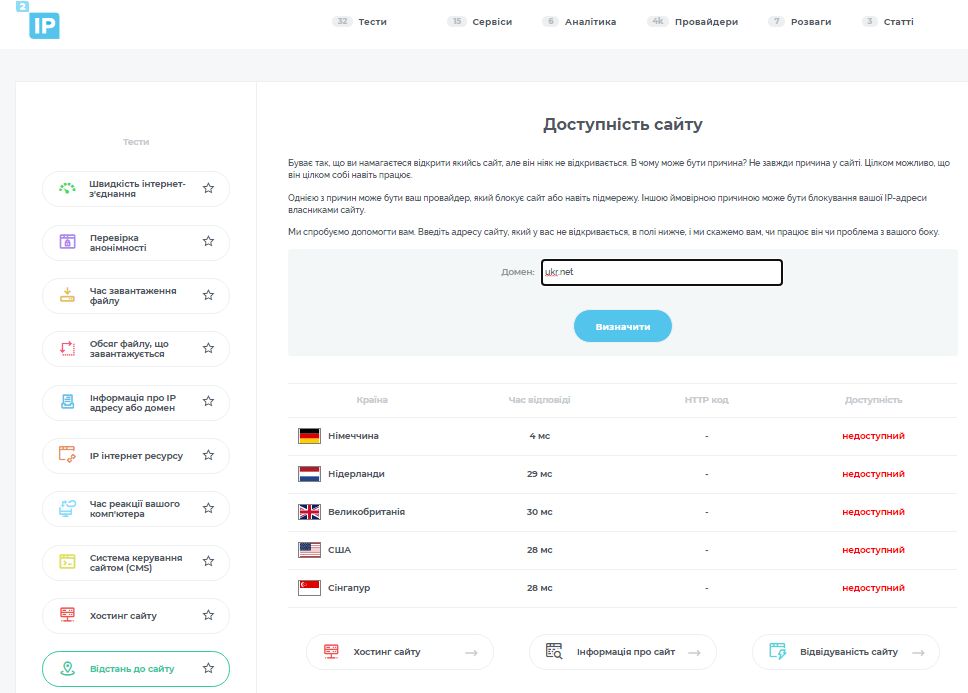Toggle favorite star for Швидкість інтернет-з'єднання
This screenshot has height=693, width=968.
pos(208,188)
